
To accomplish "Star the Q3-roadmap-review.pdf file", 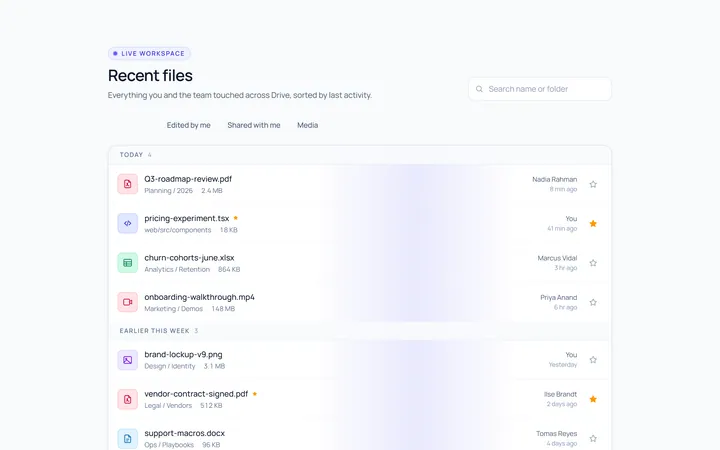I will (593, 184).
